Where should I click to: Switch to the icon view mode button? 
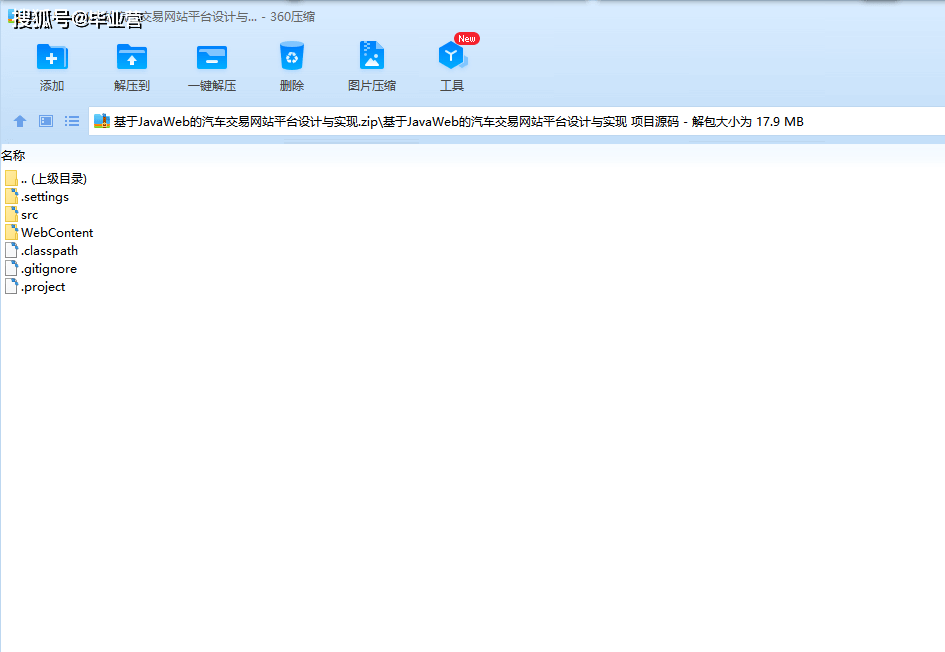click(x=46, y=122)
